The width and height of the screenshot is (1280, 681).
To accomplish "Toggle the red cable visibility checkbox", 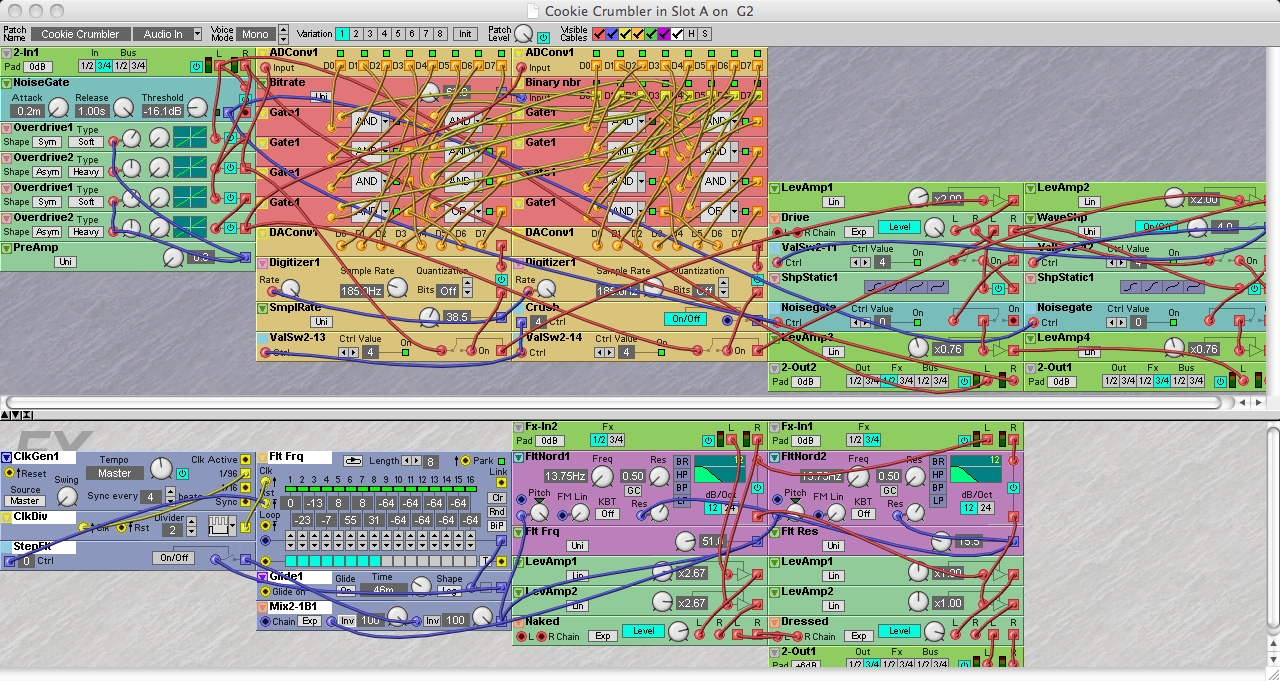I will (599, 34).
